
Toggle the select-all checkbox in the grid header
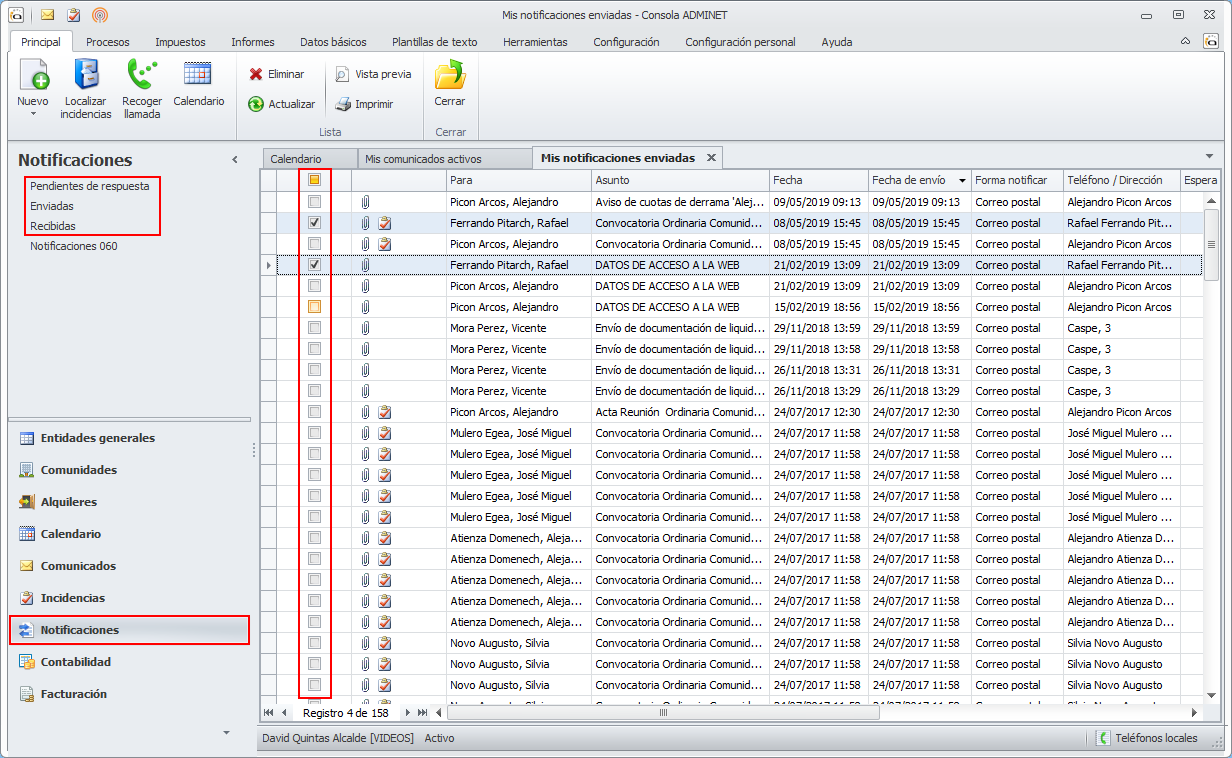pos(314,180)
